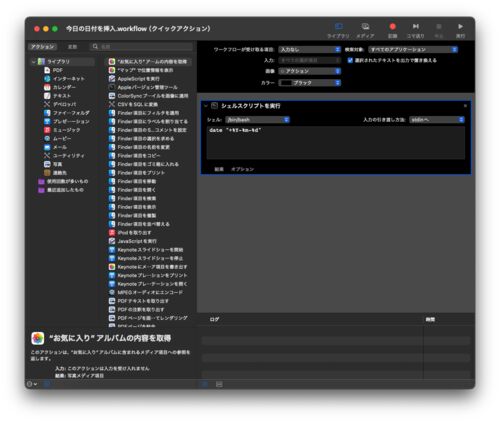Focus the action search field

142,46
